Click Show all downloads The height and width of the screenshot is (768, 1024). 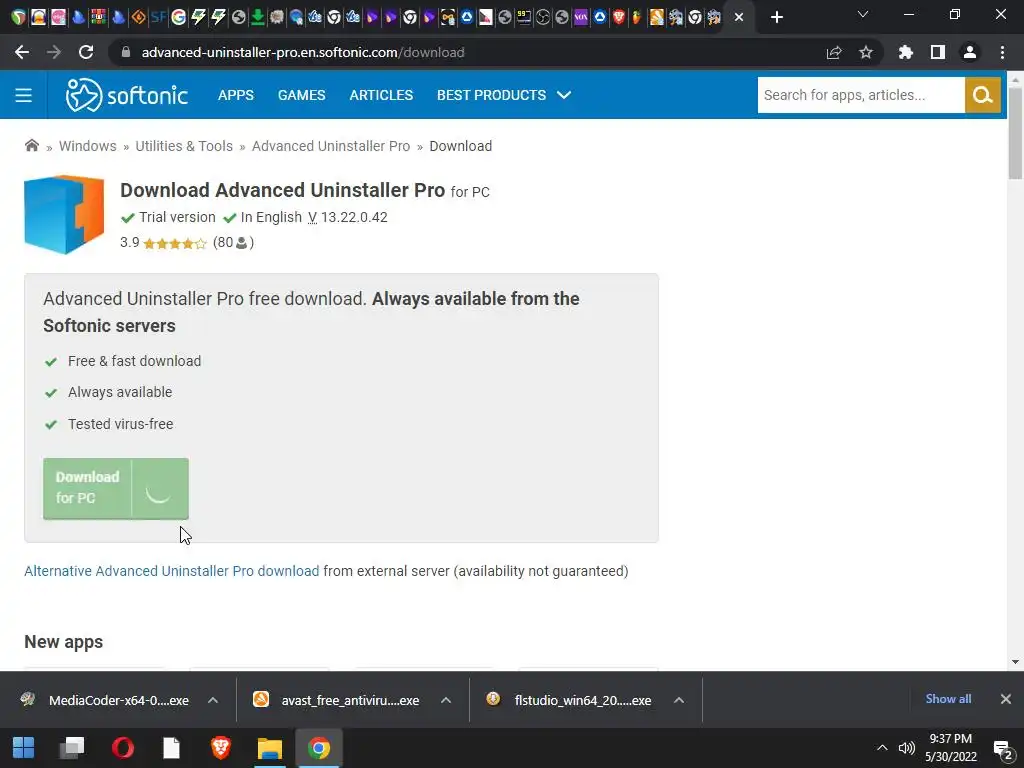click(948, 699)
